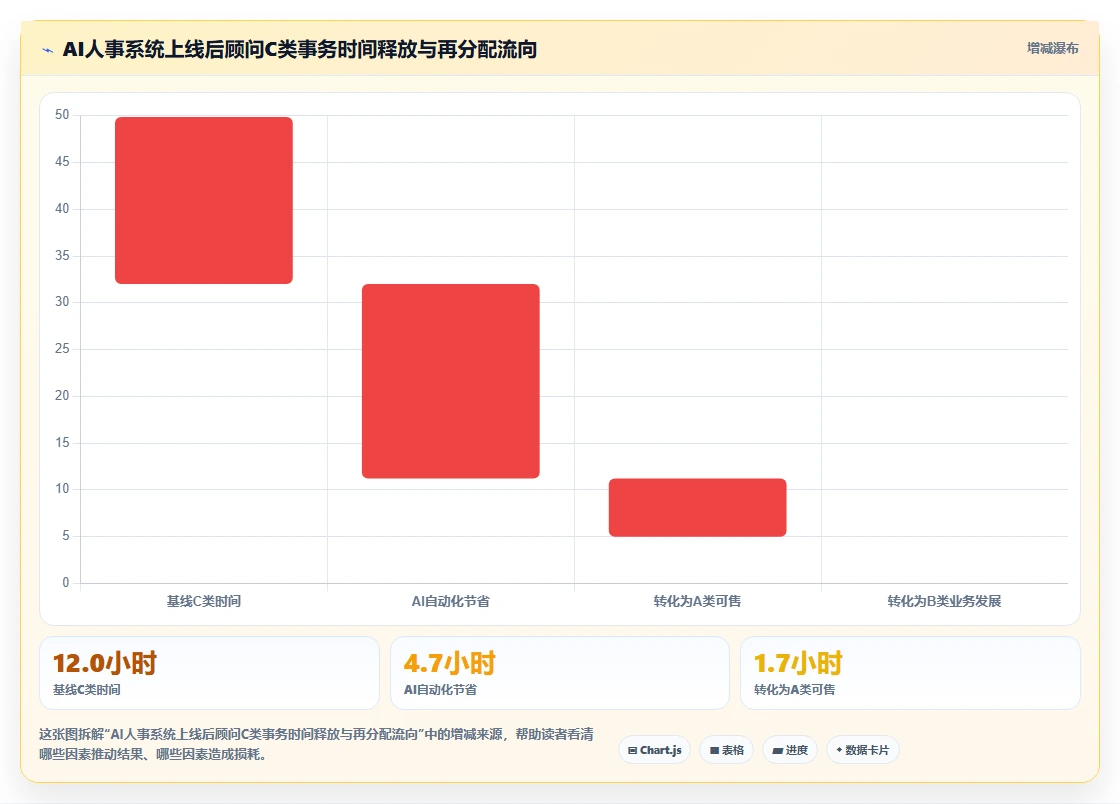Click the 12.0小时 value in first card

tap(105, 663)
